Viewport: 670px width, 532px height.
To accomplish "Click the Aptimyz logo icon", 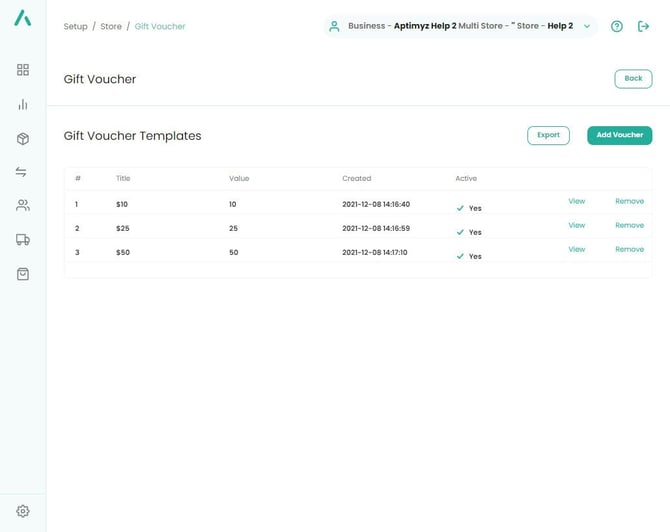I will (22, 18).
